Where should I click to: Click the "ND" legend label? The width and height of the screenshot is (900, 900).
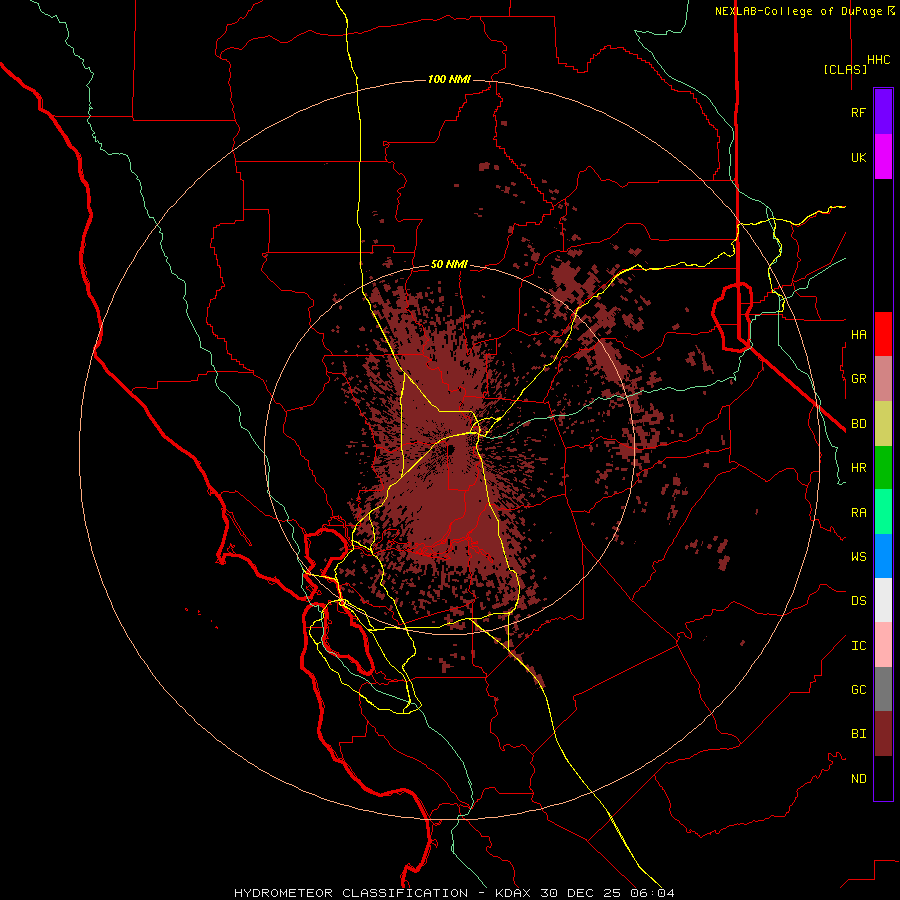coord(858,779)
